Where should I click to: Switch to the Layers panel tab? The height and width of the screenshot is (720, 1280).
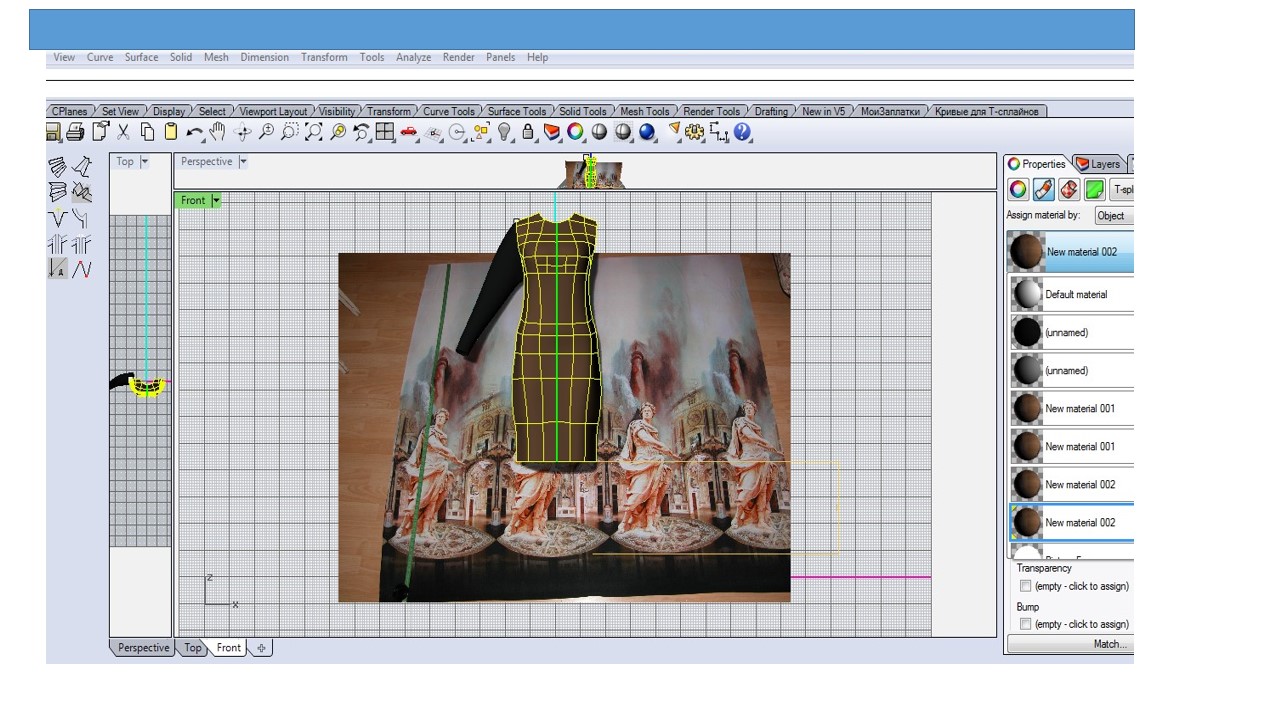click(1099, 164)
